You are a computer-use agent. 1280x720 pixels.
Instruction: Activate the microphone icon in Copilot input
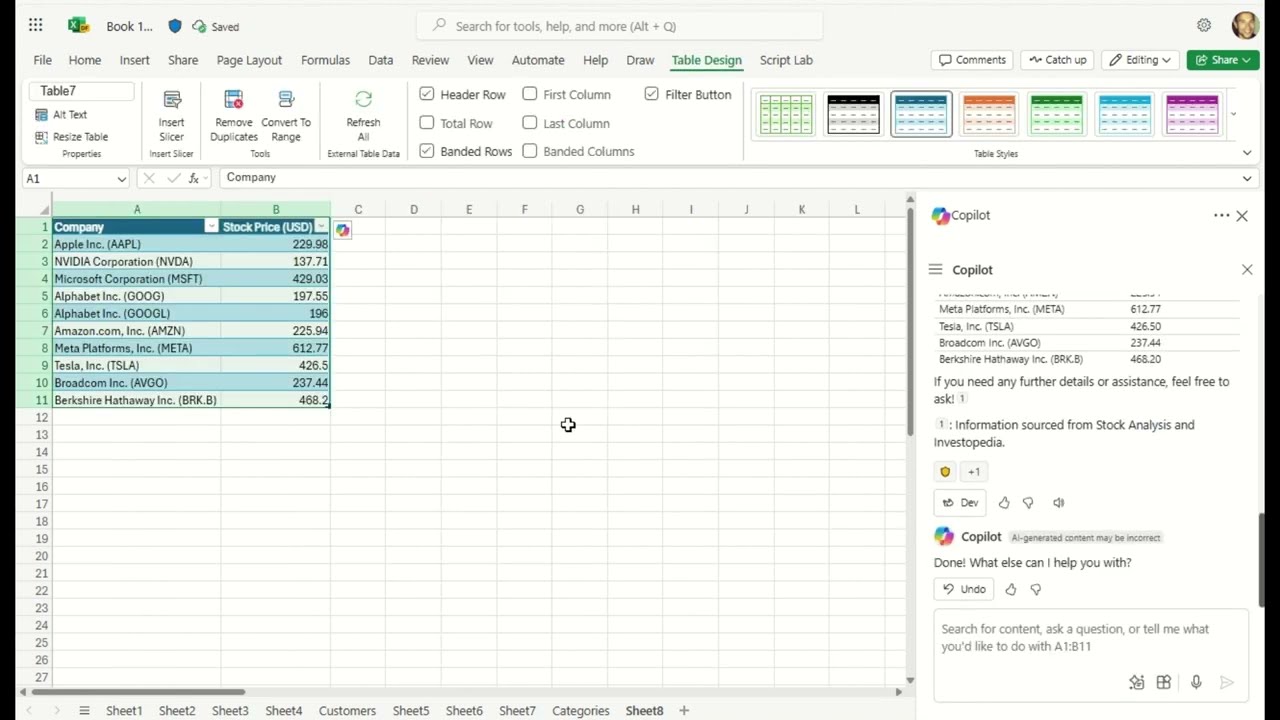(x=1196, y=682)
